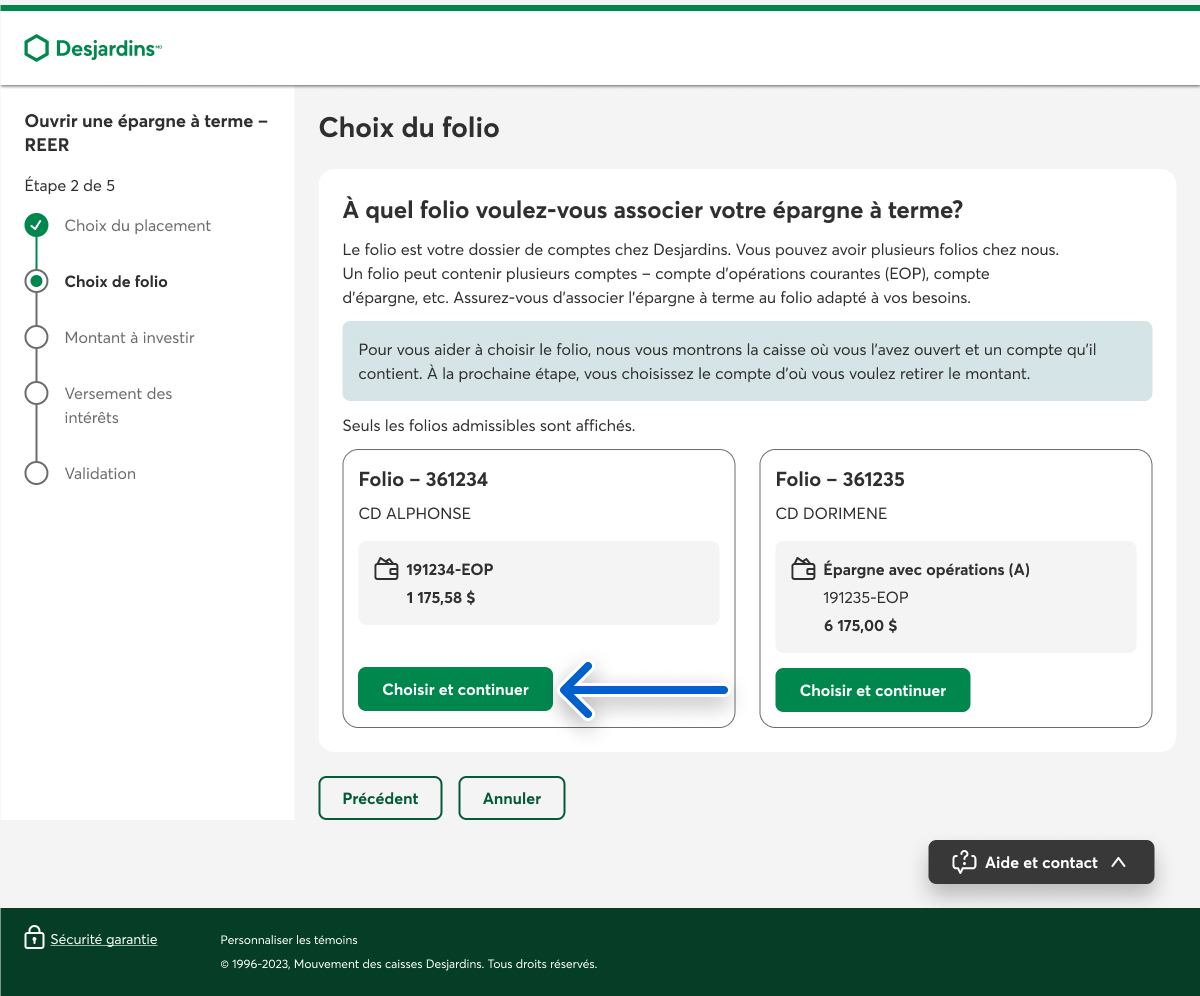1200x996 pixels.
Task: Choose and continue with Folio 361234
Action: tap(455, 689)
